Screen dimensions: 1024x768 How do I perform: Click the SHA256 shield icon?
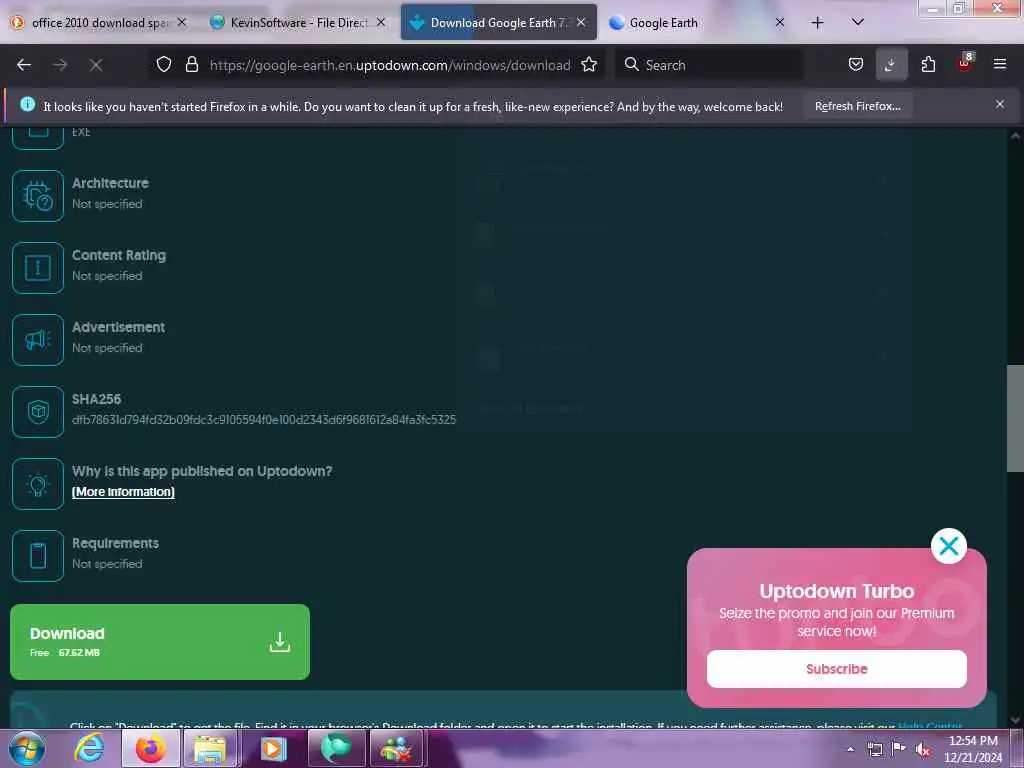point(38,411)
